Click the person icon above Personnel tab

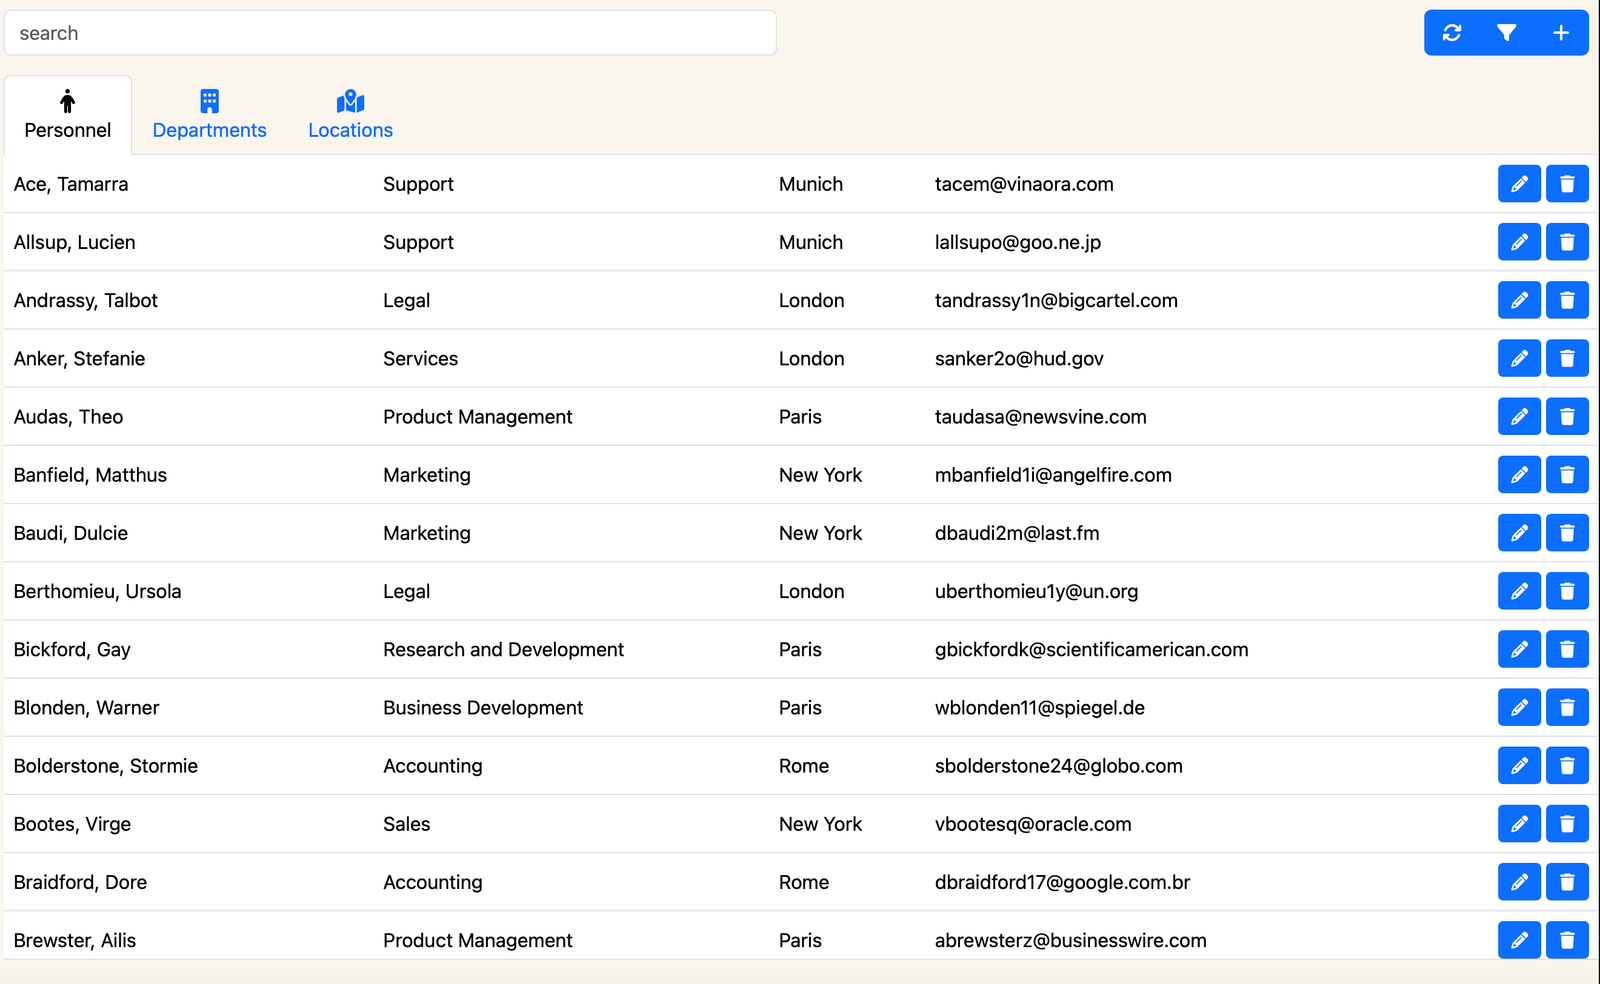pyautogui.click(x=67, y=100)
